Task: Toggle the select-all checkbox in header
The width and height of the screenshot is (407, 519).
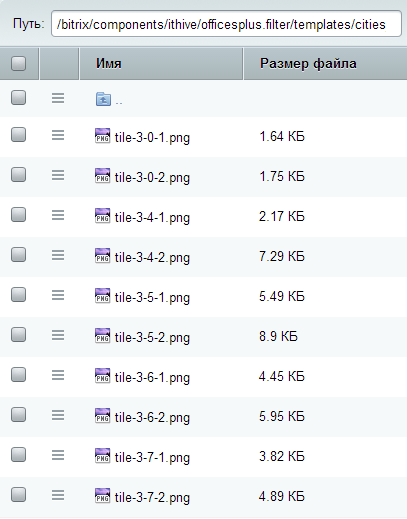Action: click(18, 63)
